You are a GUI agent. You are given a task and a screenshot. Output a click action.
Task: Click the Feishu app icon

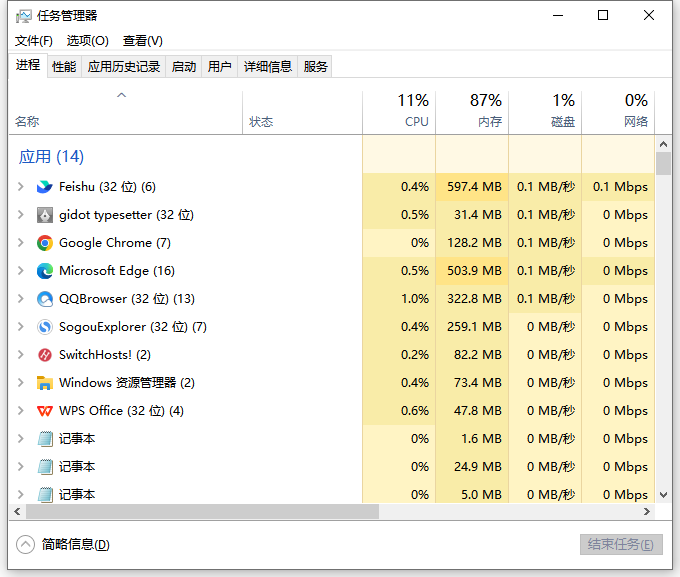(45, 187)
